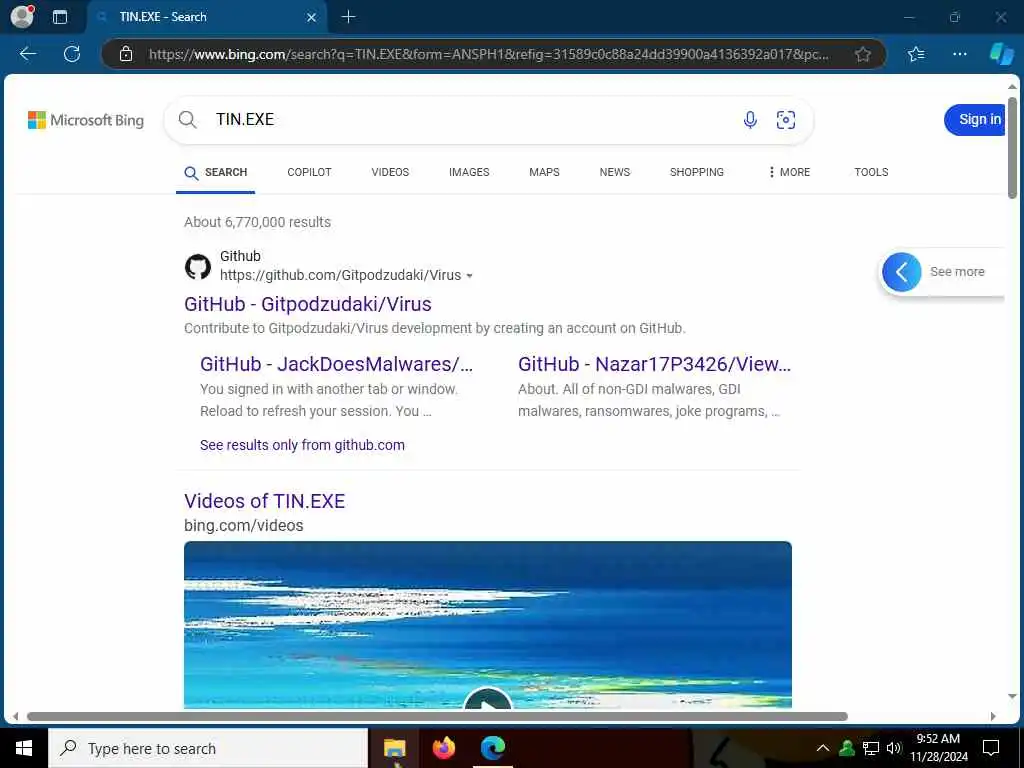The height and width of the screenshot is (768, 1024).
Task: Switch to the VIDEOS tab
Action: 390,172
